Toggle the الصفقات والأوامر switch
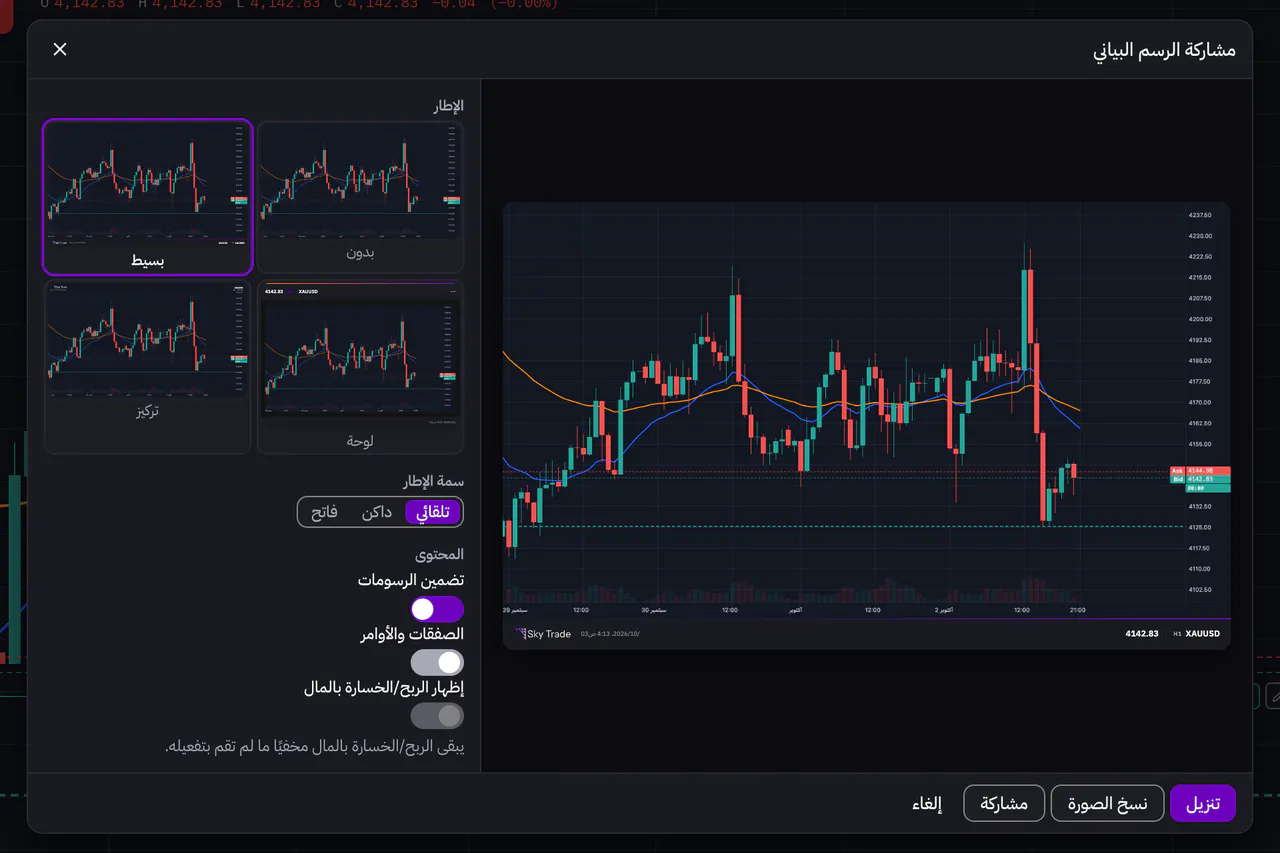Screen dimensions: 1280x853 pyautogui.click(x=437, y=663)
